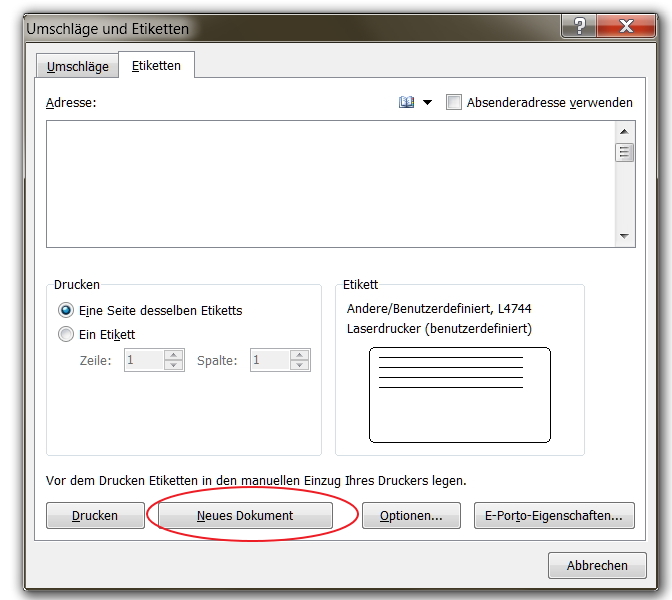Decrease the Zeile spinner value
672x600 pixels.
pos(174,365)
